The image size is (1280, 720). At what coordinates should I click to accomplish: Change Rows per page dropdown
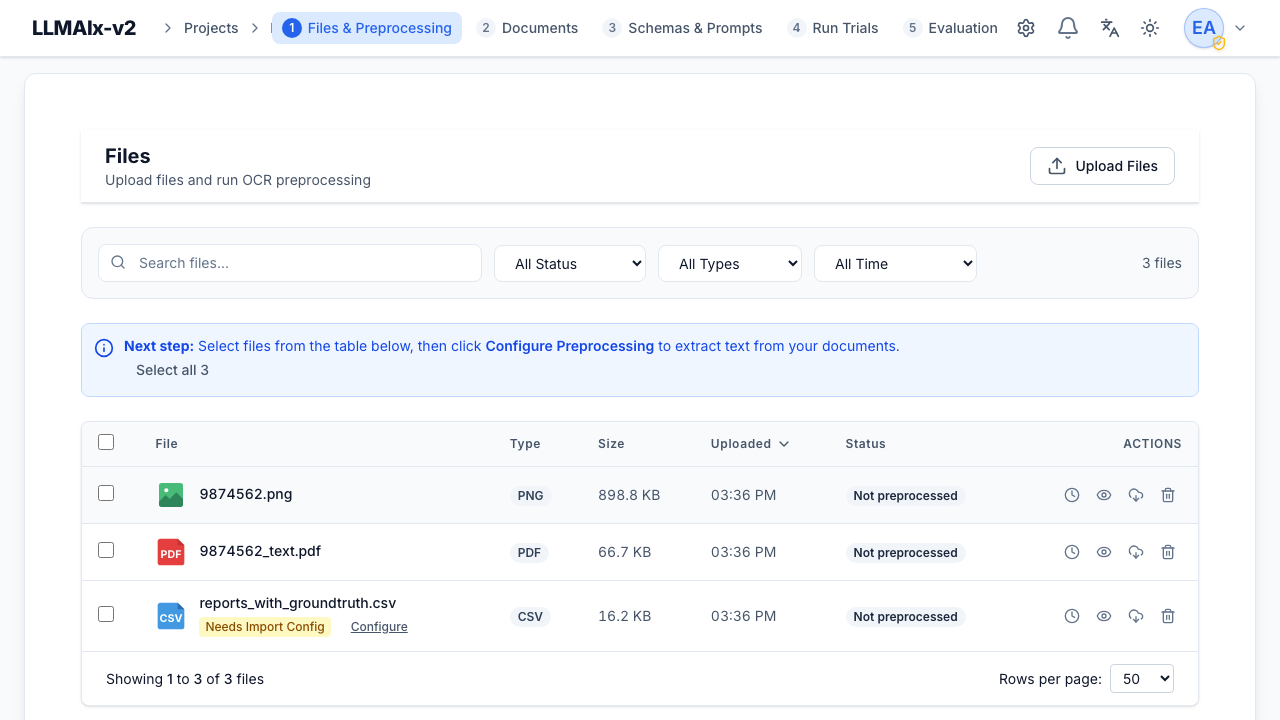1142,678
